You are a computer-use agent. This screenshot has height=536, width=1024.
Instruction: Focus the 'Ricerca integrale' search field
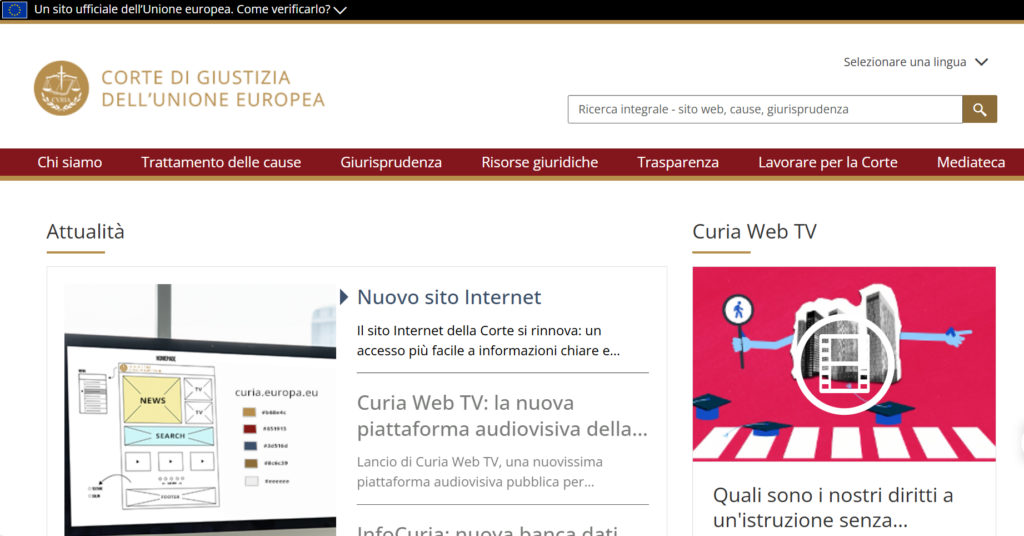(764, 109)
